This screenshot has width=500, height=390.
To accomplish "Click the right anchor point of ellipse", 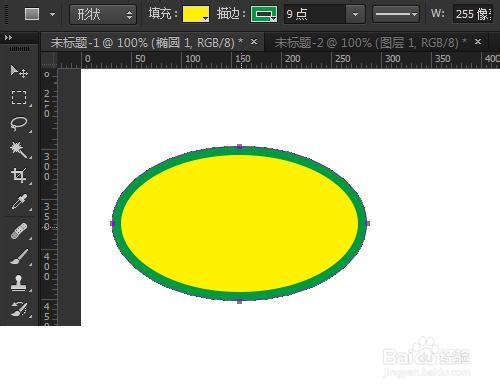I will coord(367,223).
